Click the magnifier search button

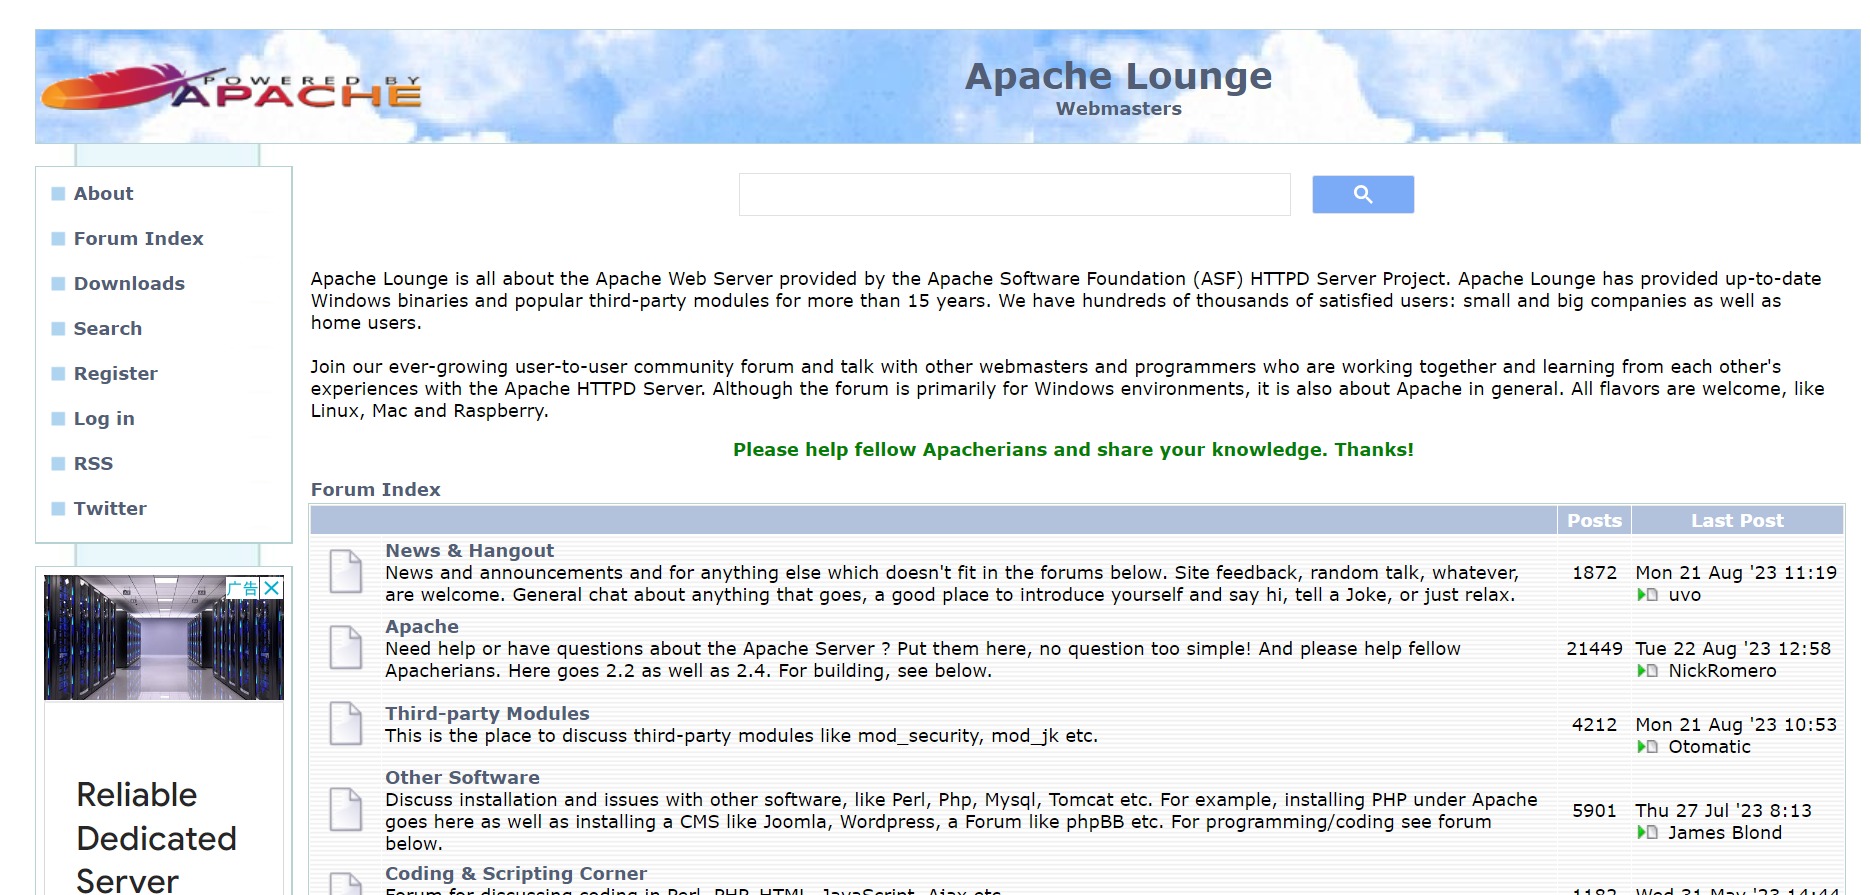point(1363,194)
